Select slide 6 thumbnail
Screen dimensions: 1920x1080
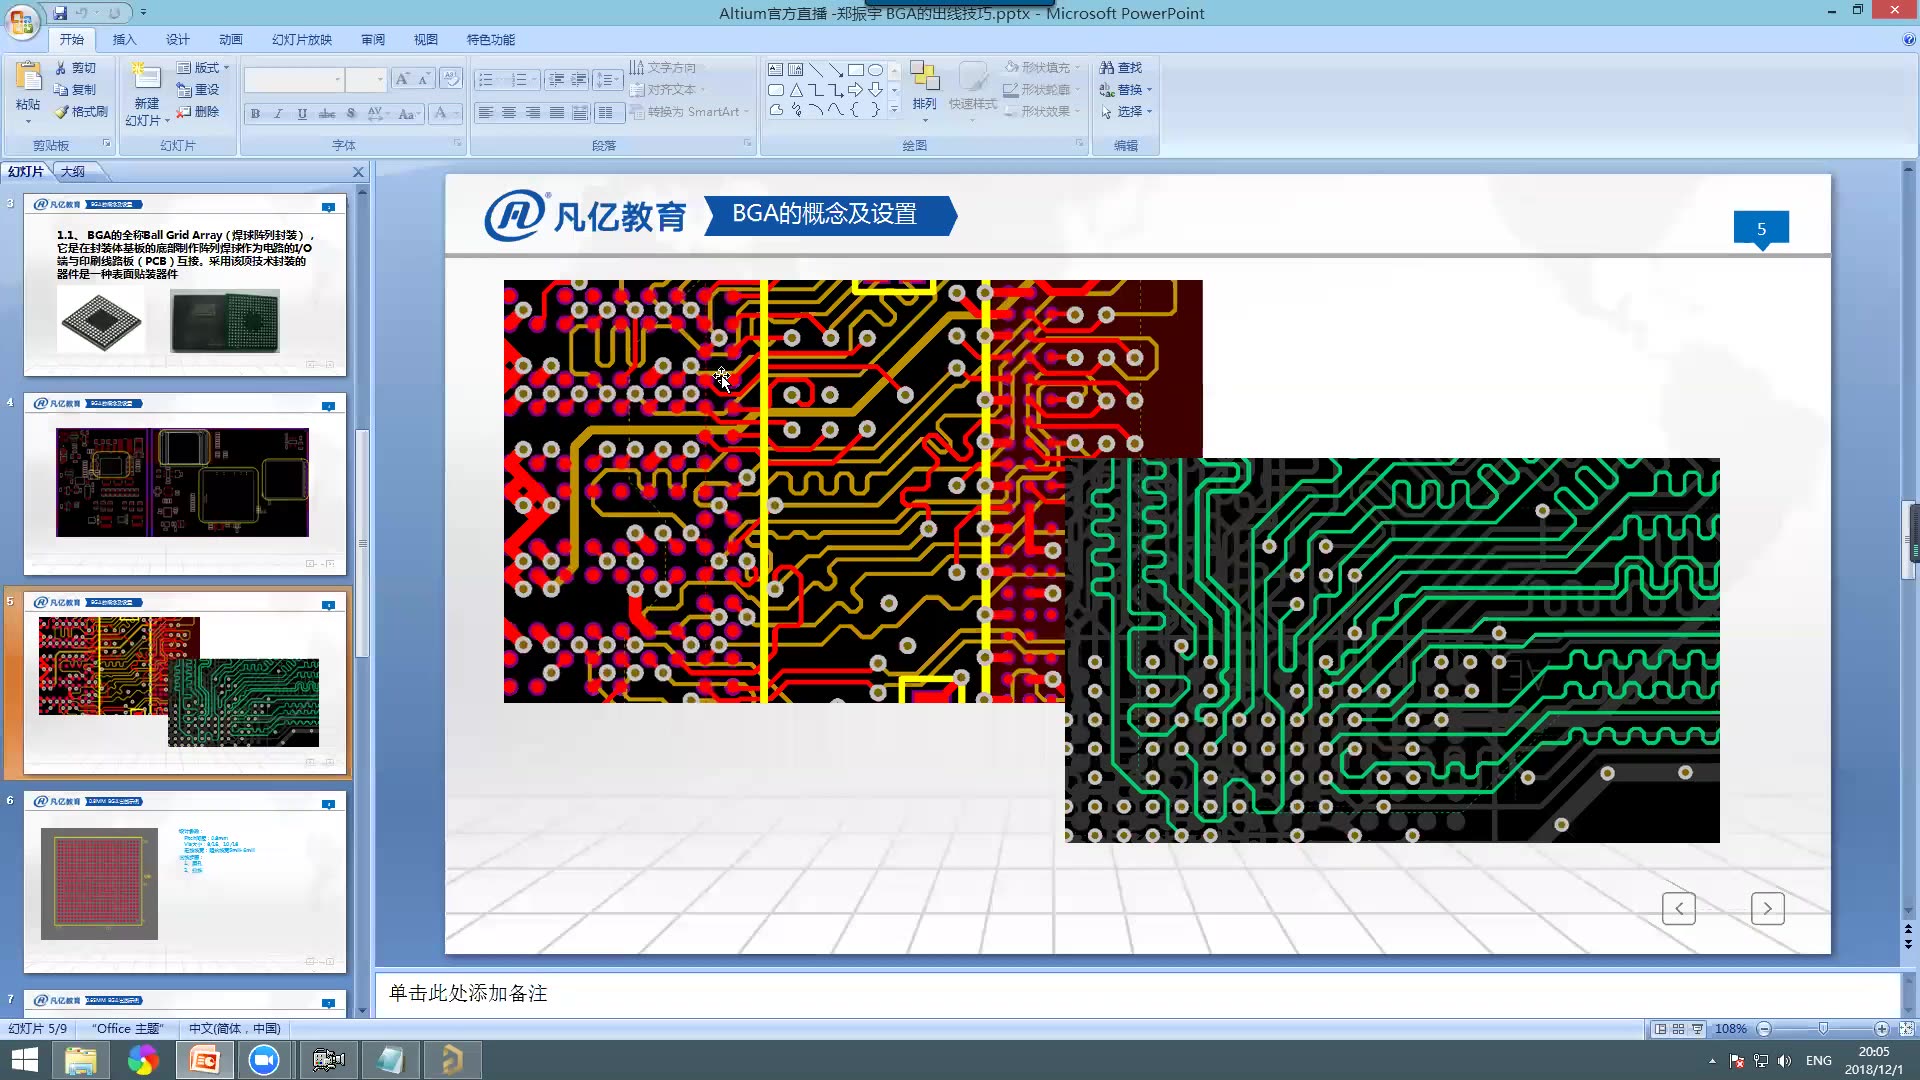185,882
